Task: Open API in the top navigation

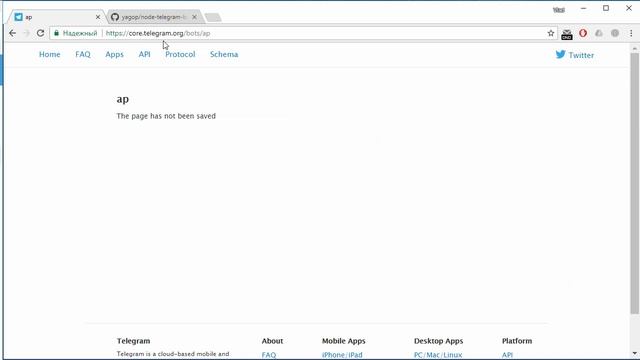Action: point(144,54)
